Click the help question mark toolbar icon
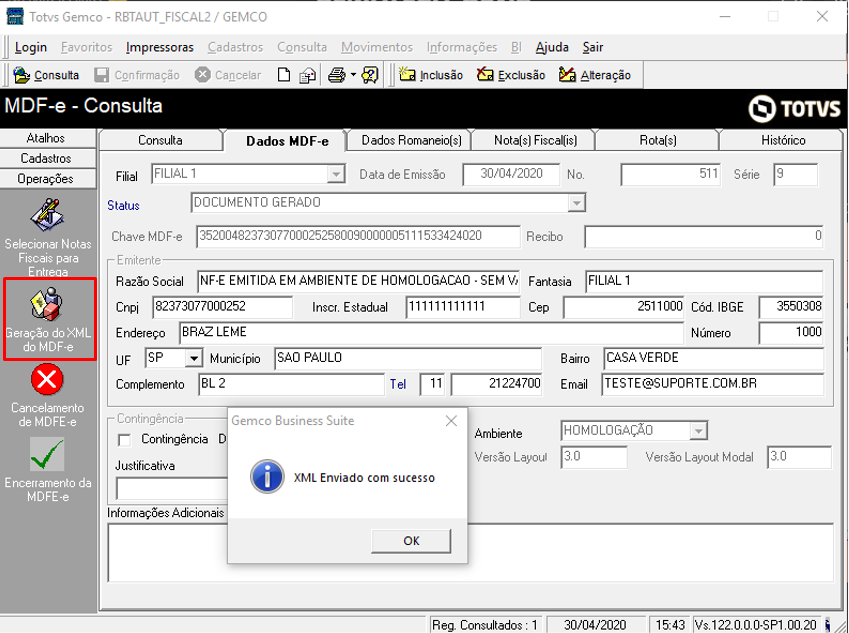Image resolution: width=849 pixels, height=633 pixels. point(370,75)
